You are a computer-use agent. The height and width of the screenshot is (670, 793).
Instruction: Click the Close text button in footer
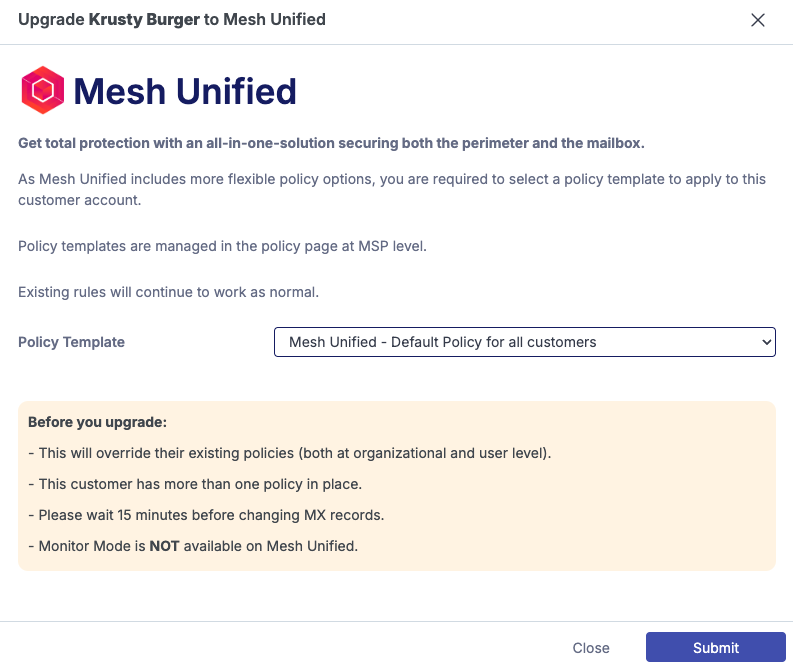591,648
